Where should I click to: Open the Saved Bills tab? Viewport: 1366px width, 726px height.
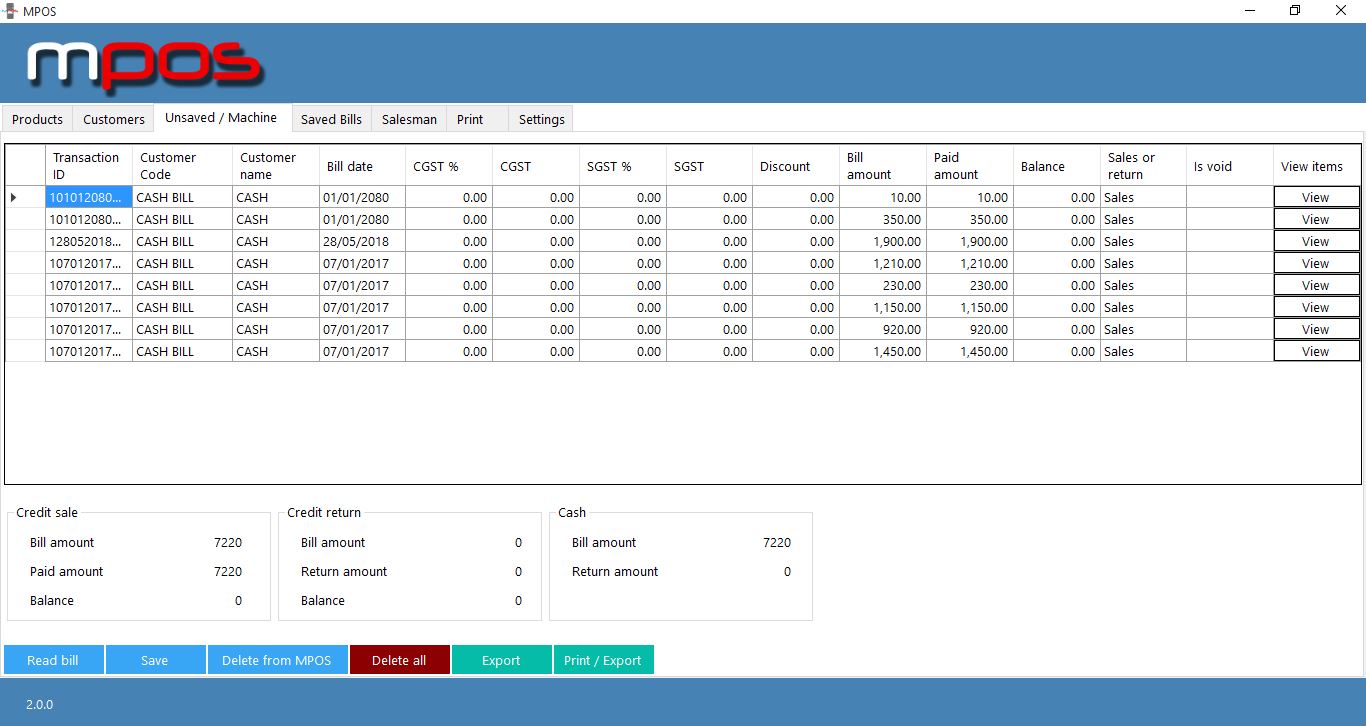point(331,119)
